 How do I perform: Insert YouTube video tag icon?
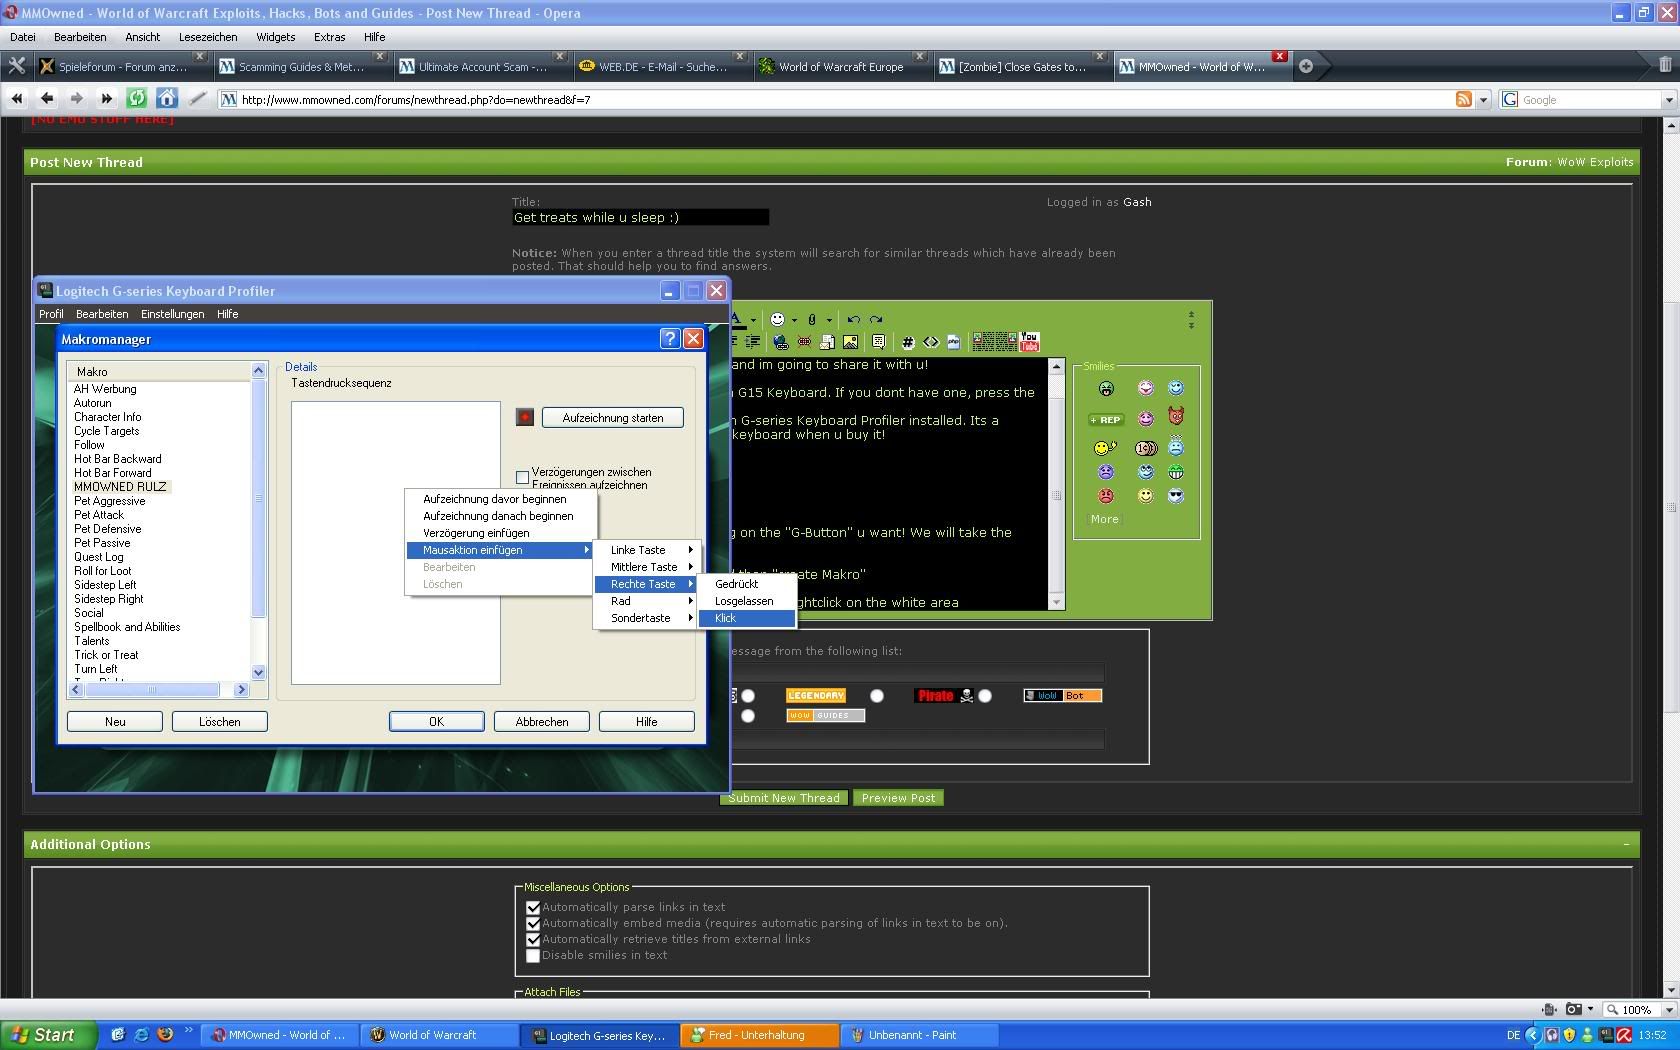point(1029,342)
